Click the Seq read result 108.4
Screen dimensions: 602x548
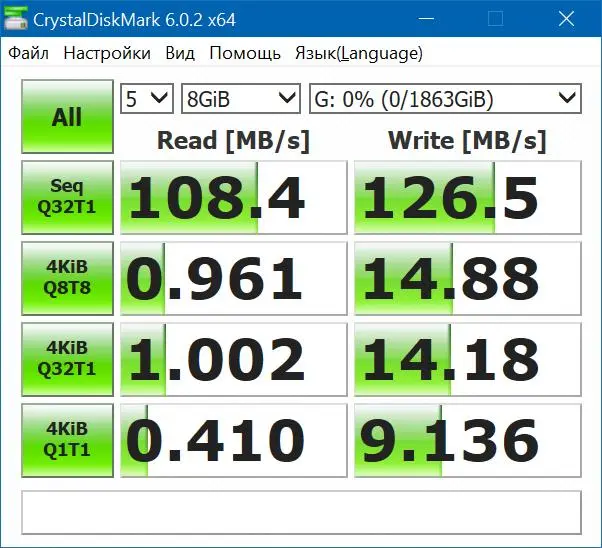(x=234, y=197)
